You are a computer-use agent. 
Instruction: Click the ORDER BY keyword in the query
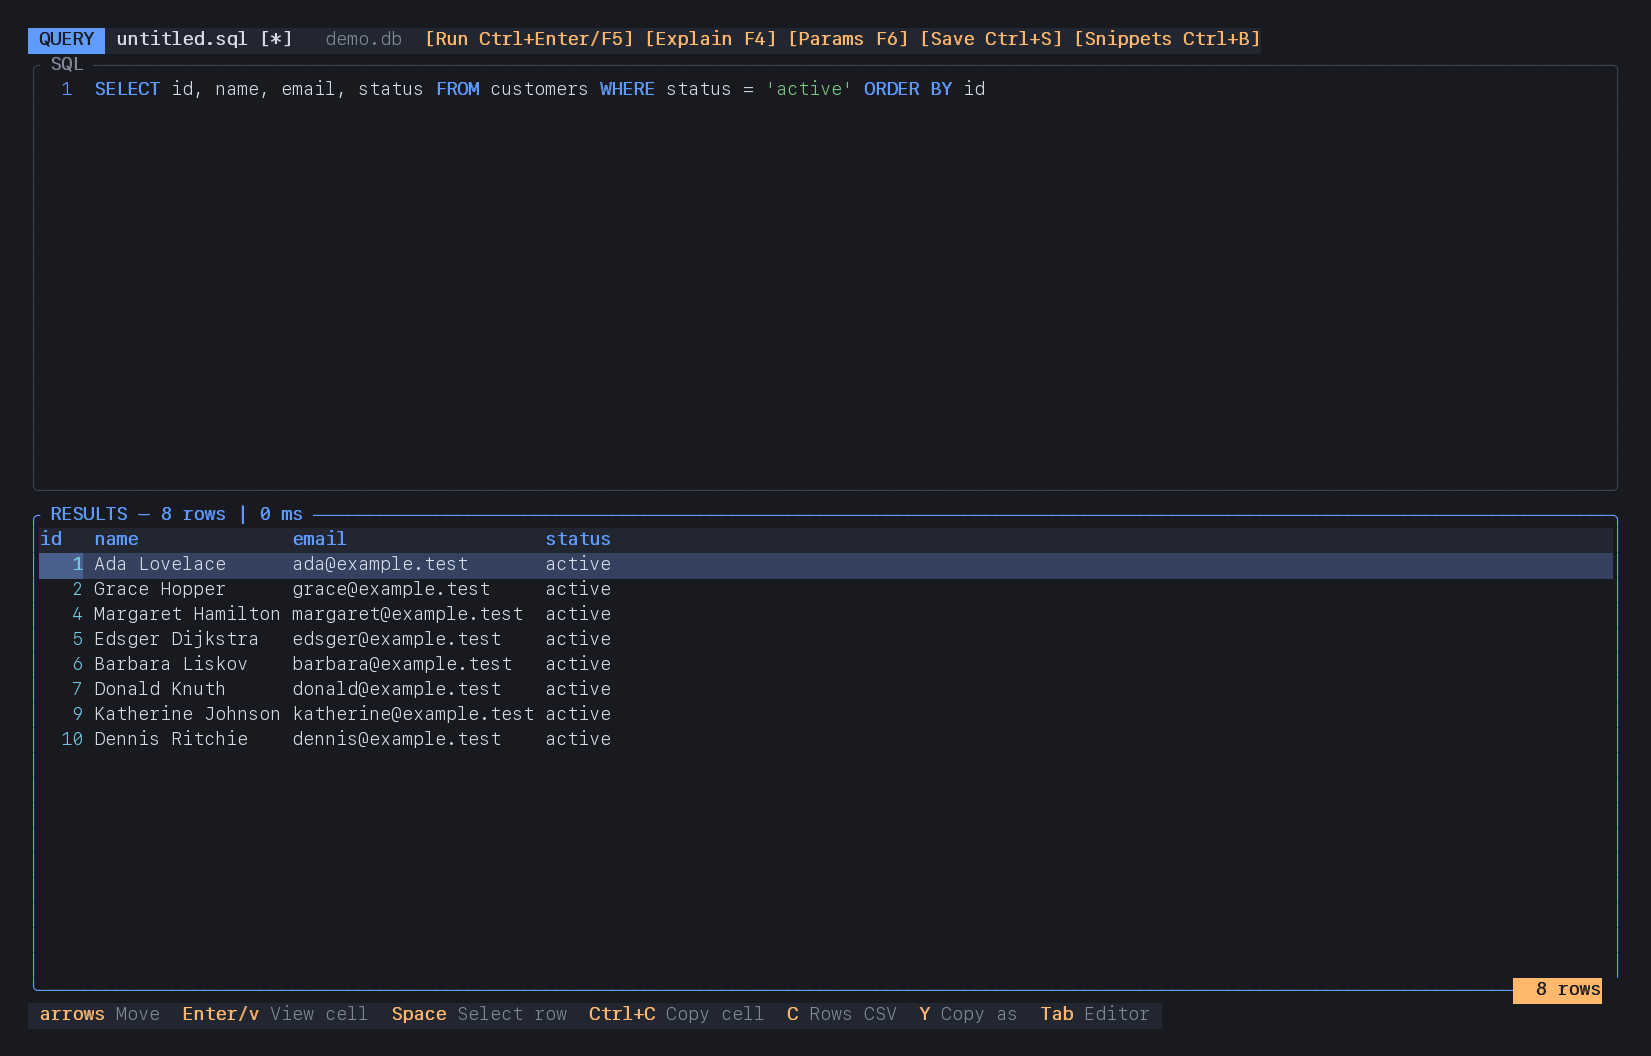(908, 89)
